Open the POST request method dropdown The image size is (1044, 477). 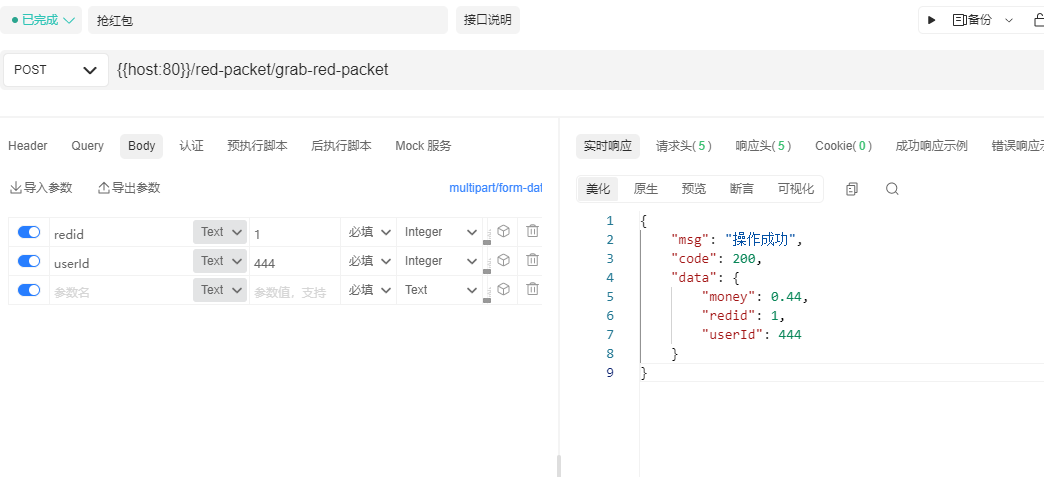coord(56,70)
